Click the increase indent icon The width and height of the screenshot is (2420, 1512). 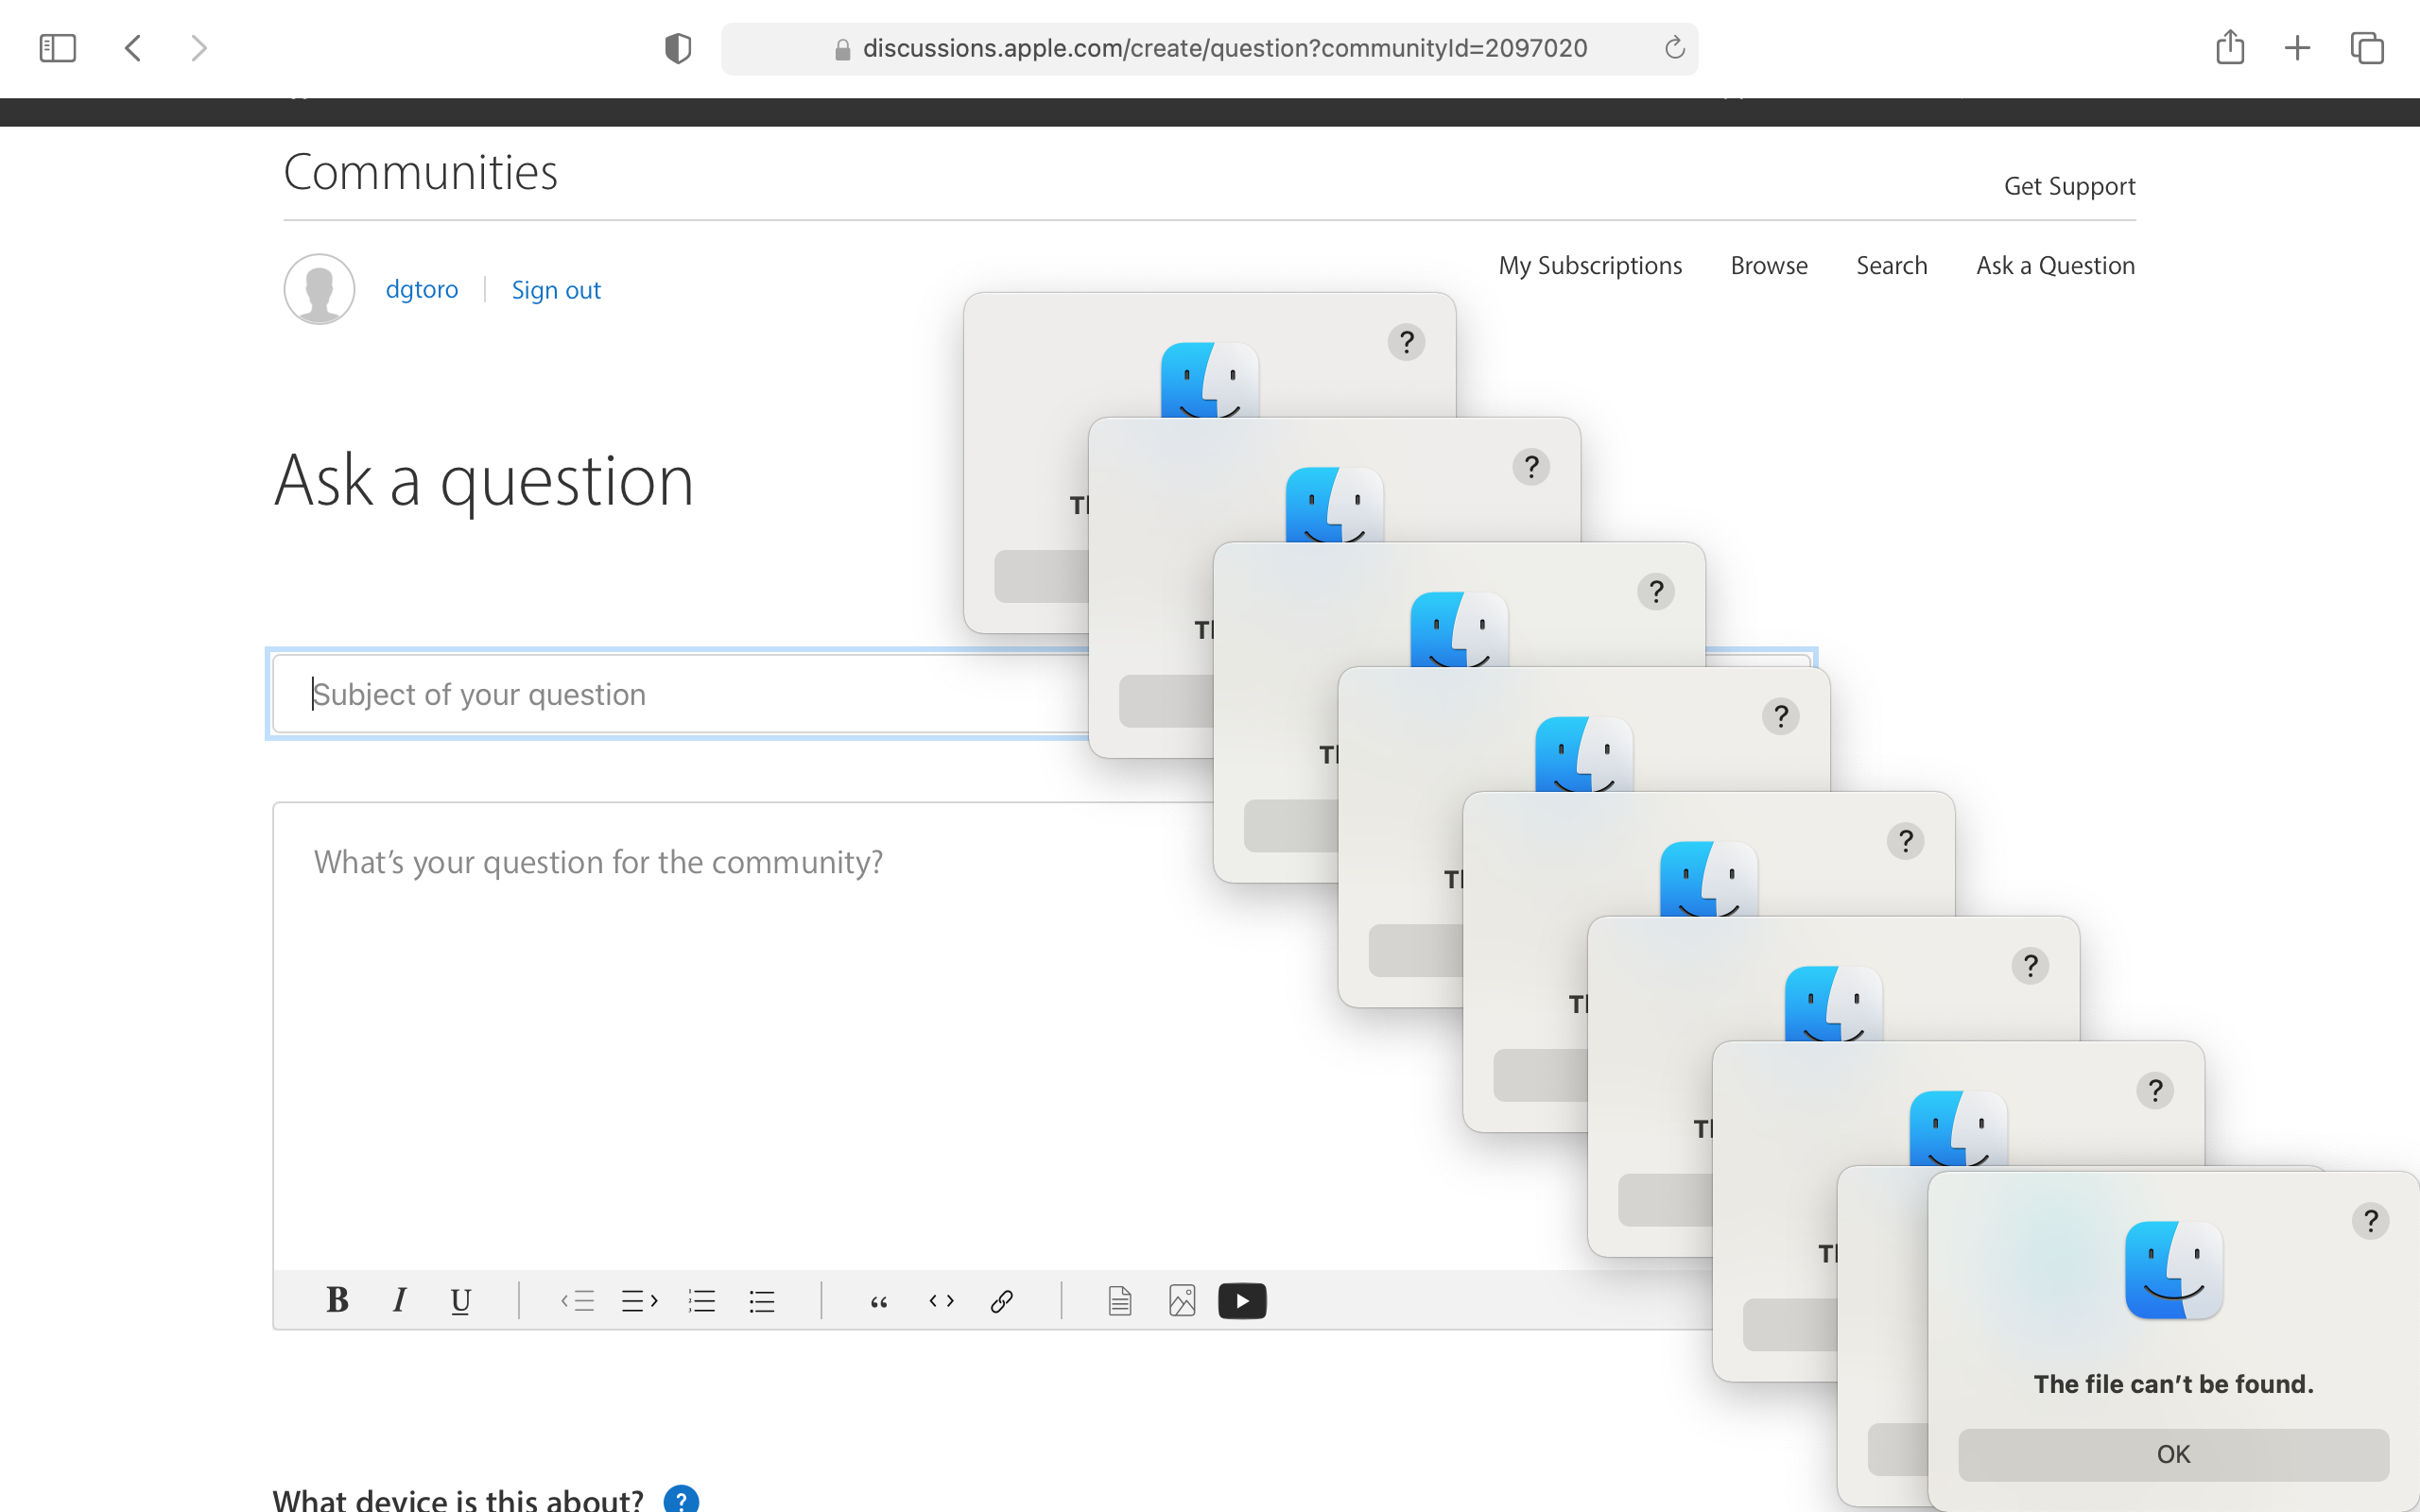639,1300
